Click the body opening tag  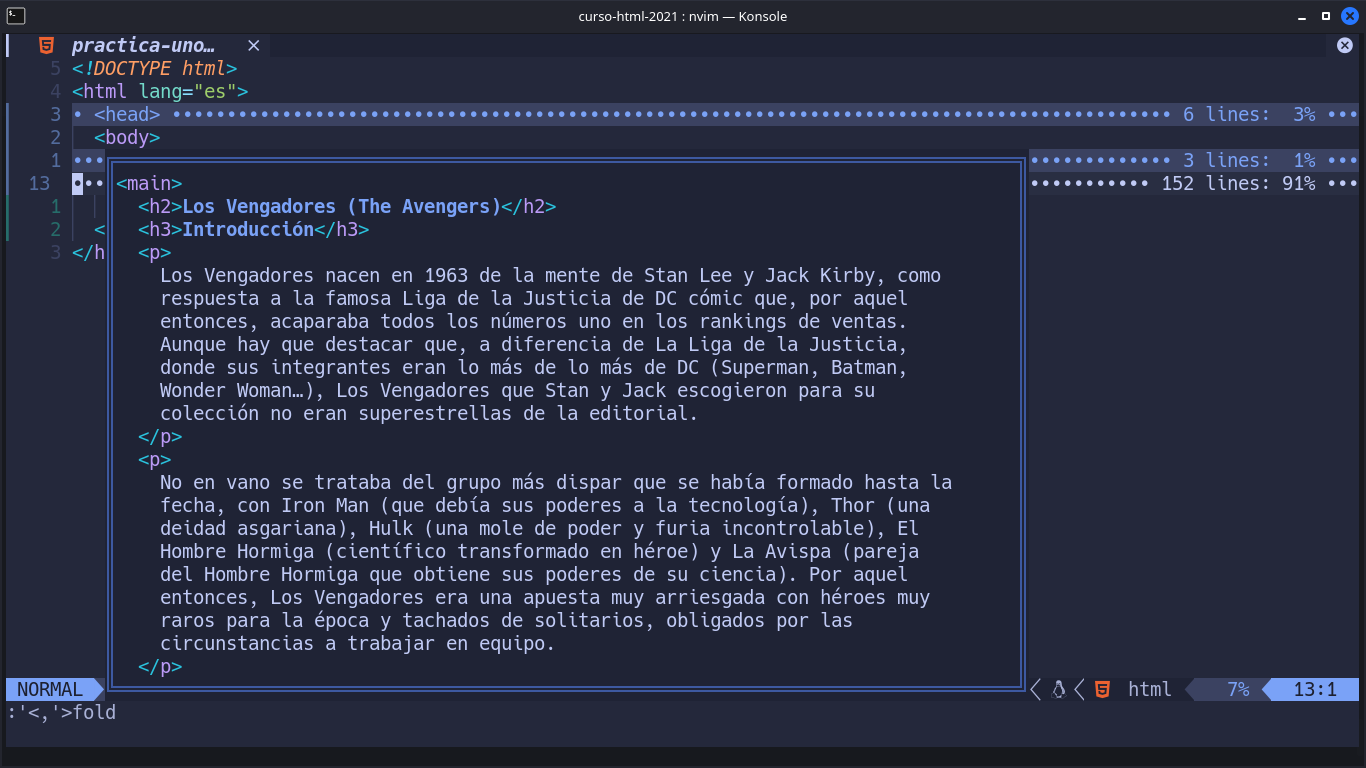click(x=127, y=138)
